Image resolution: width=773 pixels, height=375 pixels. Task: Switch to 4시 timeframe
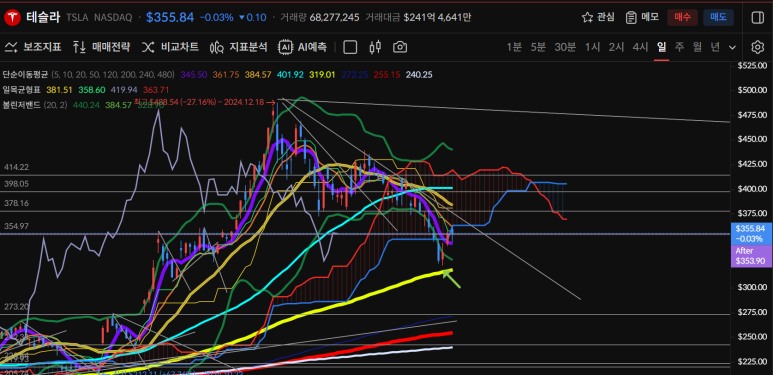(640, 47)
